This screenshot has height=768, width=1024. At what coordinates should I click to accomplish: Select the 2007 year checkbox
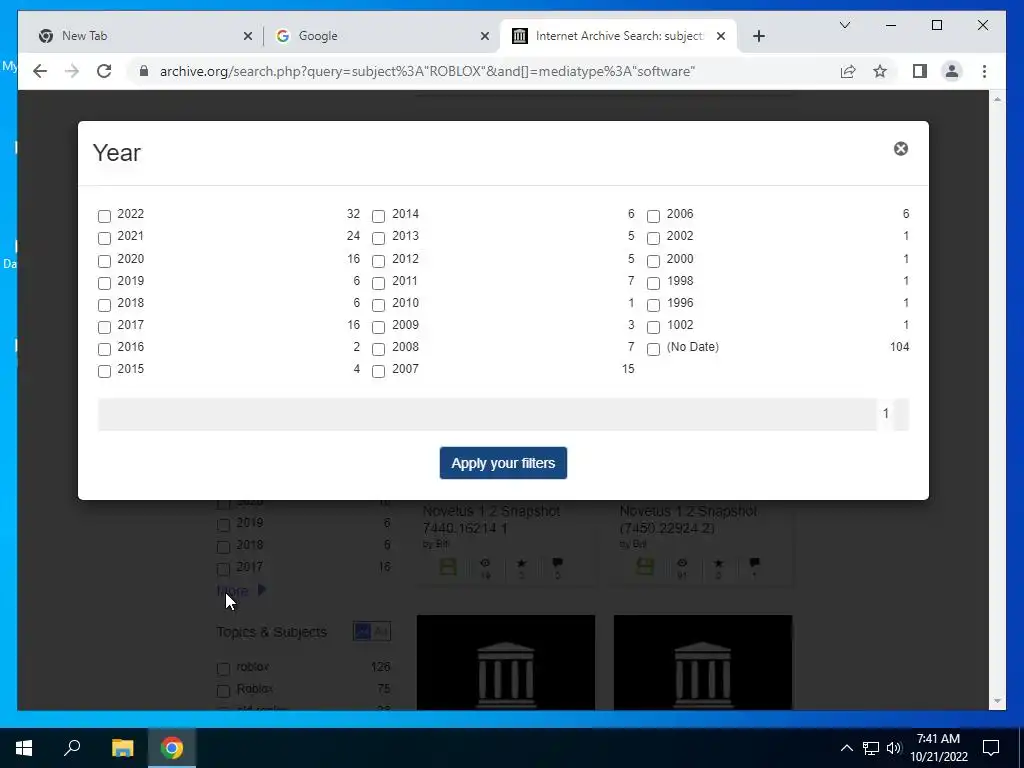pyautogui.click(x=379, y=372)
